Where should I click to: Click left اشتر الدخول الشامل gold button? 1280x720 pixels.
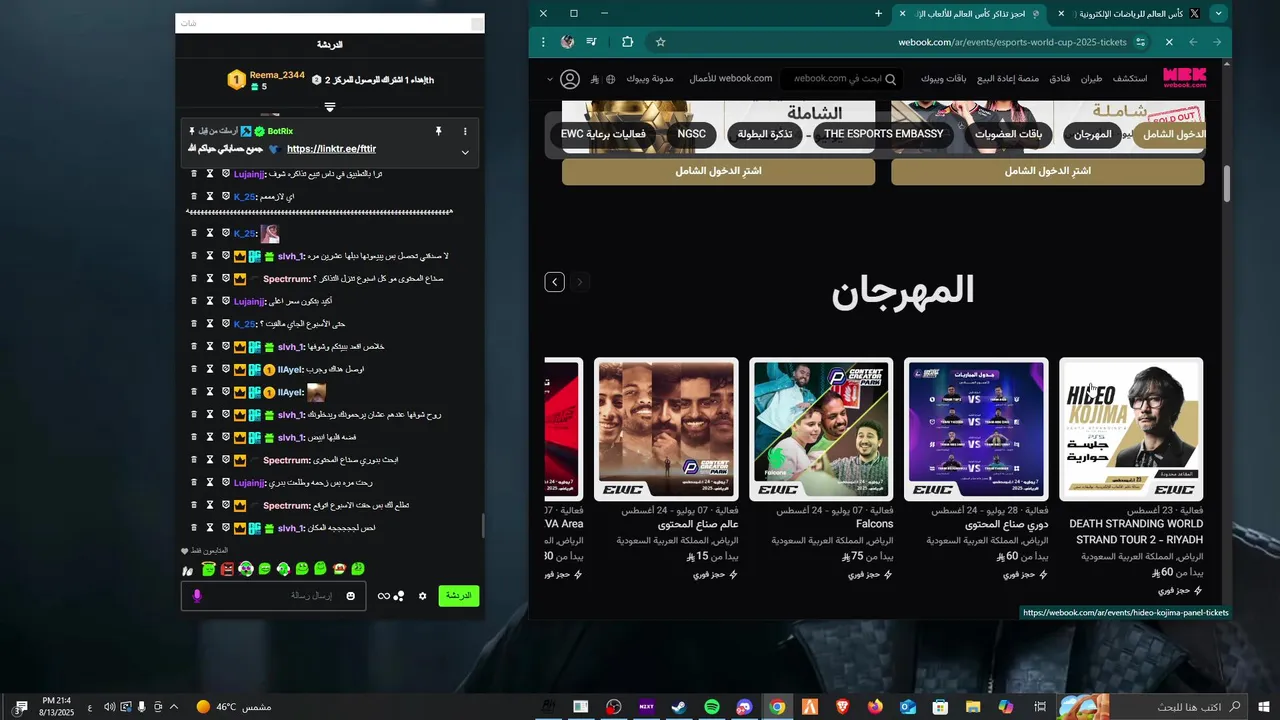(718, 171)
